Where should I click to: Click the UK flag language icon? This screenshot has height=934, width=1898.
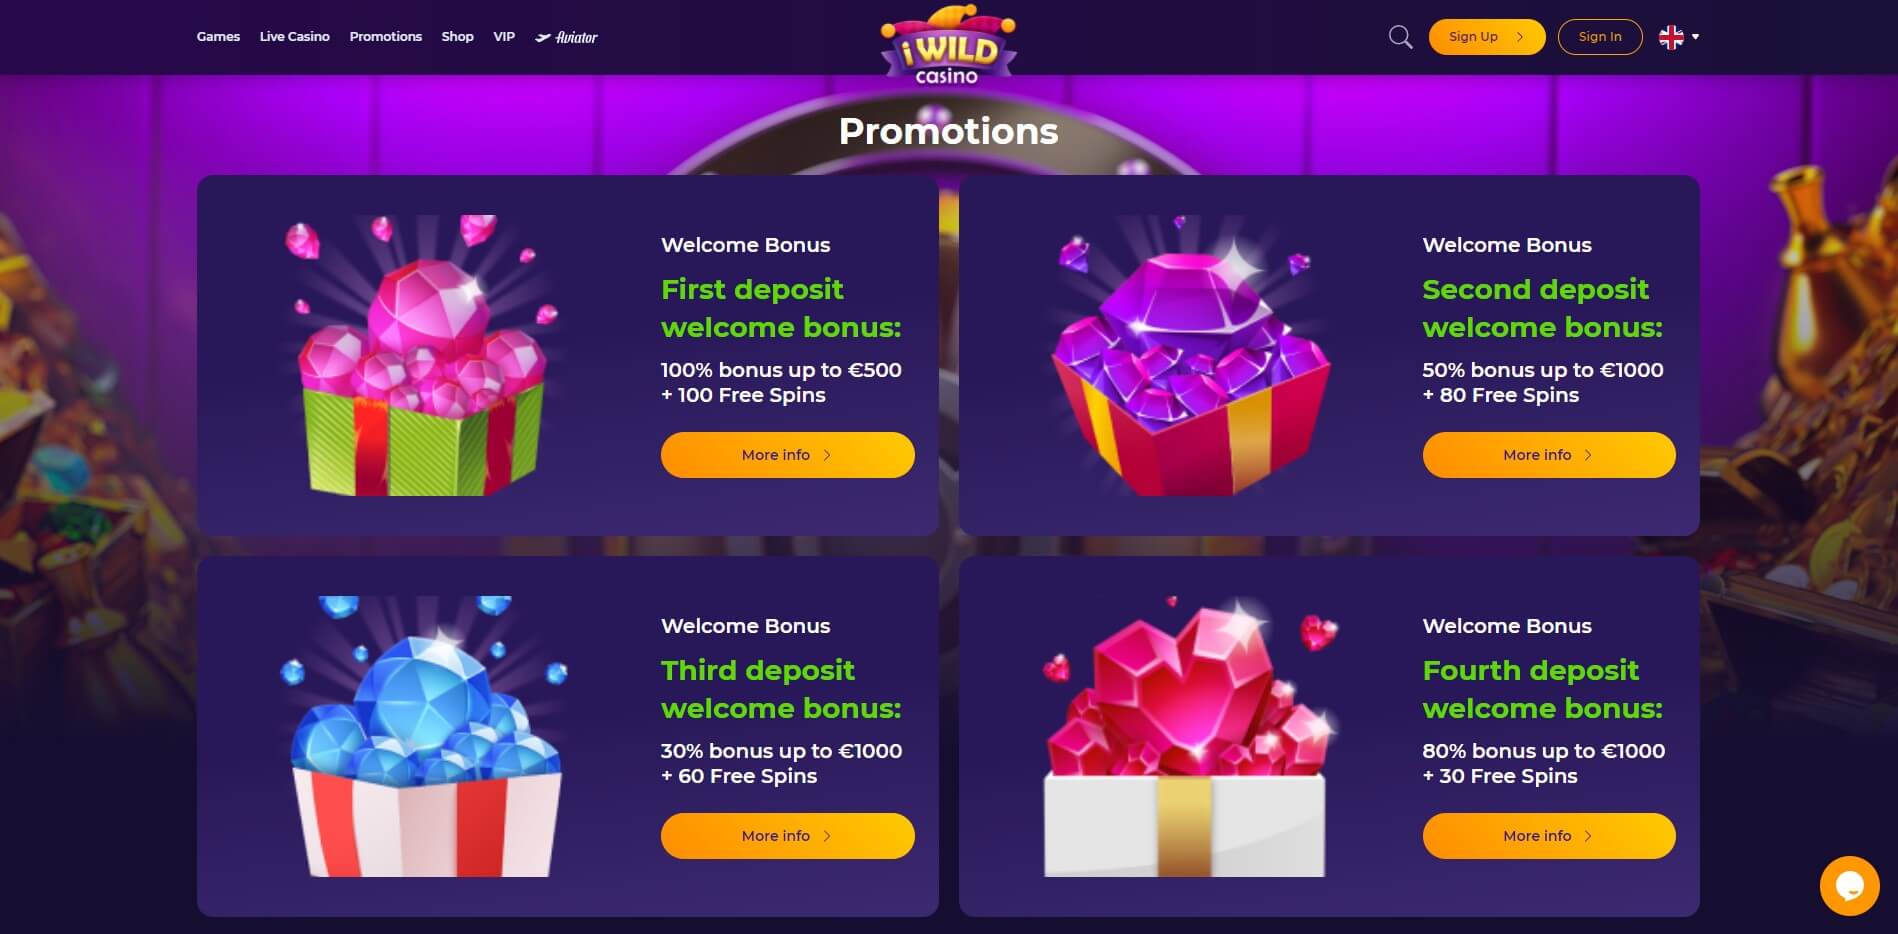(1671, 38)
